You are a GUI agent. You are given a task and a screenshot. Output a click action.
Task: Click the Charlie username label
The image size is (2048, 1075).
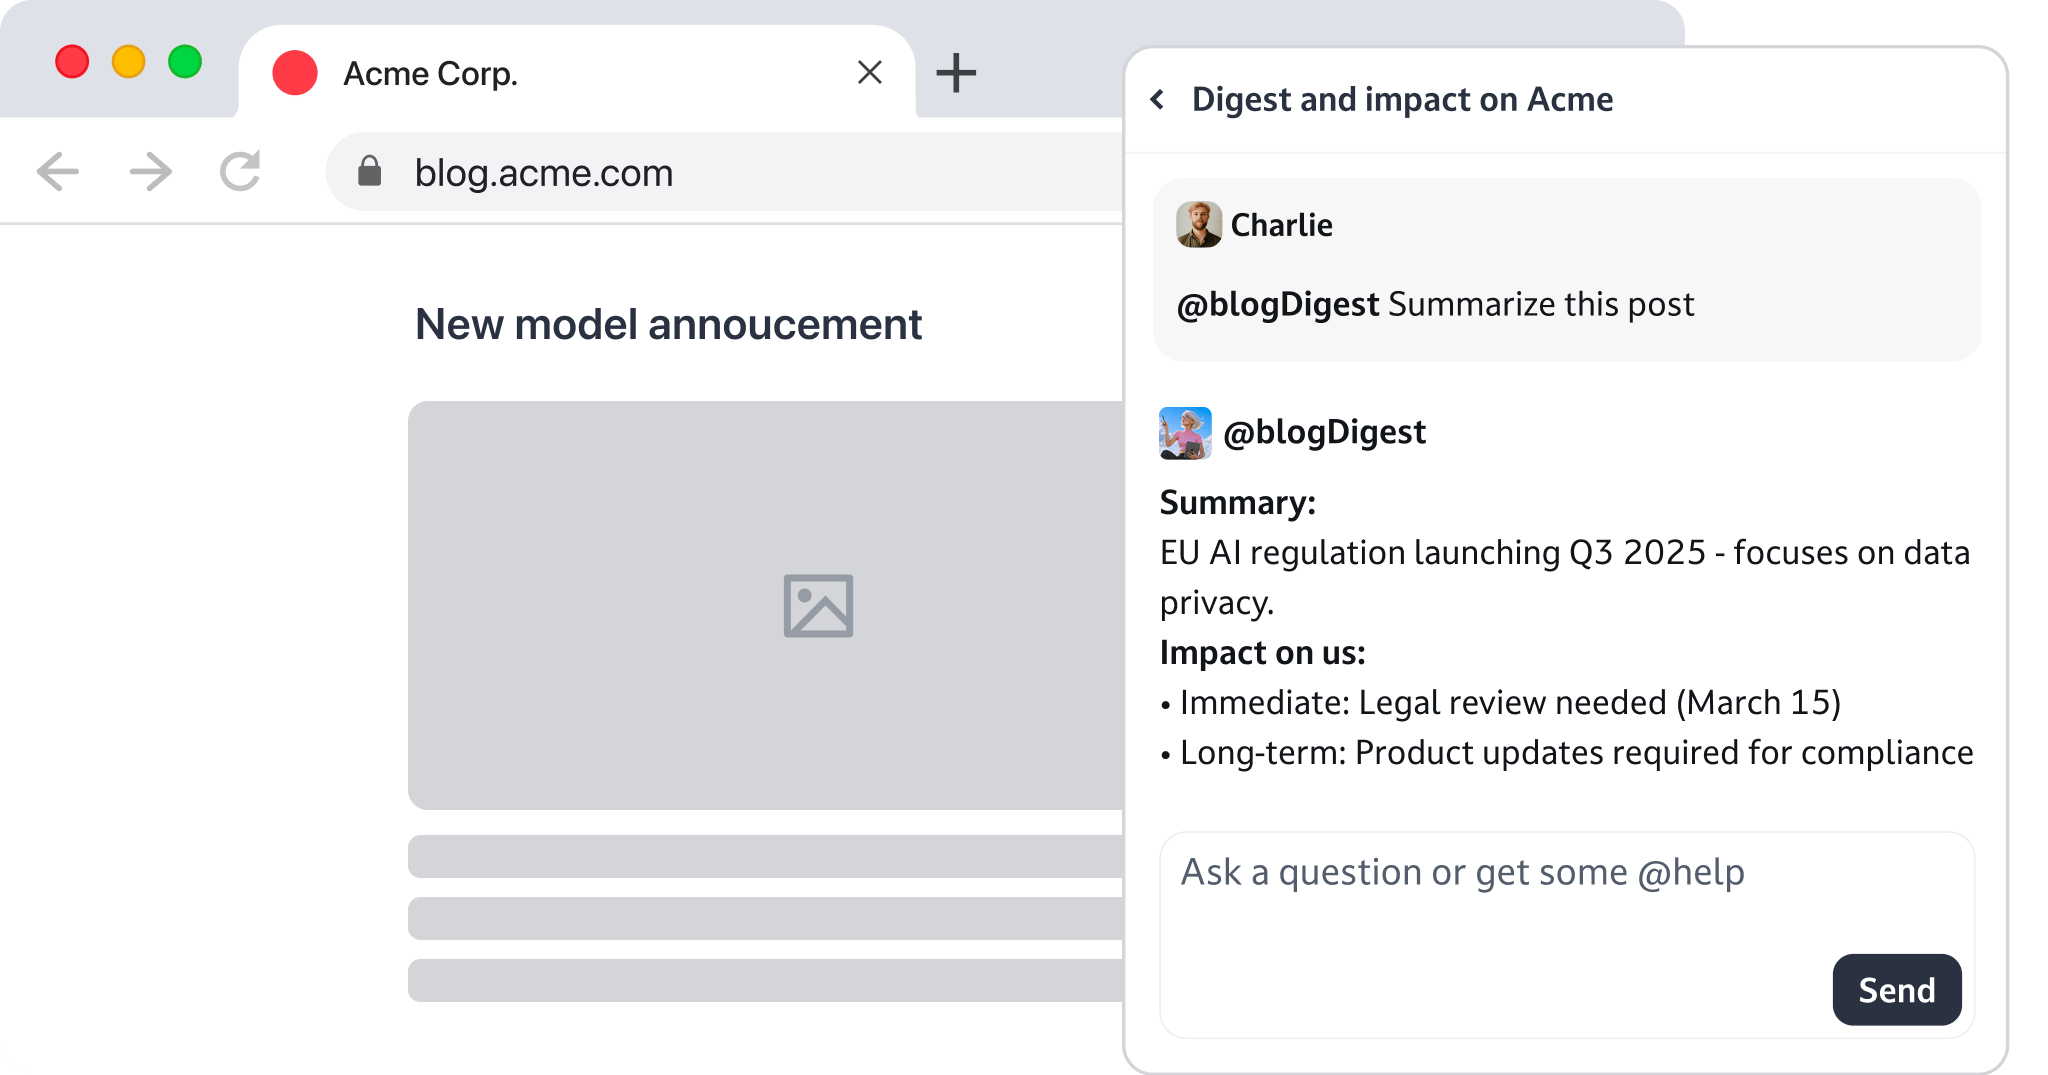click(1281, 225)
